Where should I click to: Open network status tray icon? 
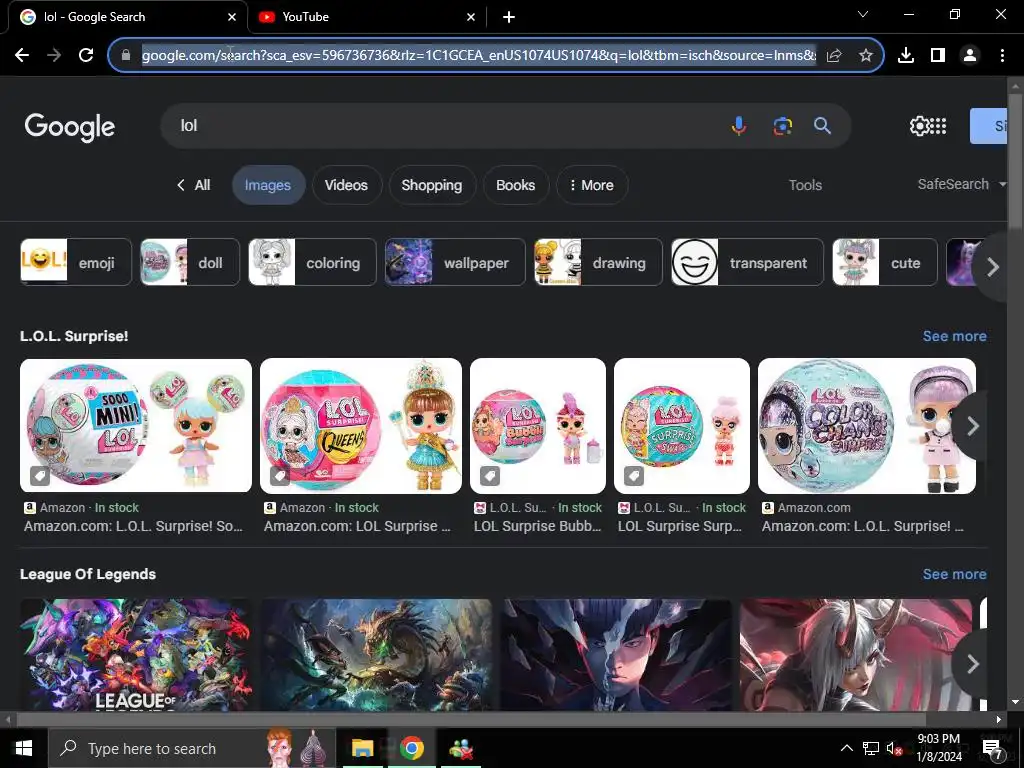(871, 748)
